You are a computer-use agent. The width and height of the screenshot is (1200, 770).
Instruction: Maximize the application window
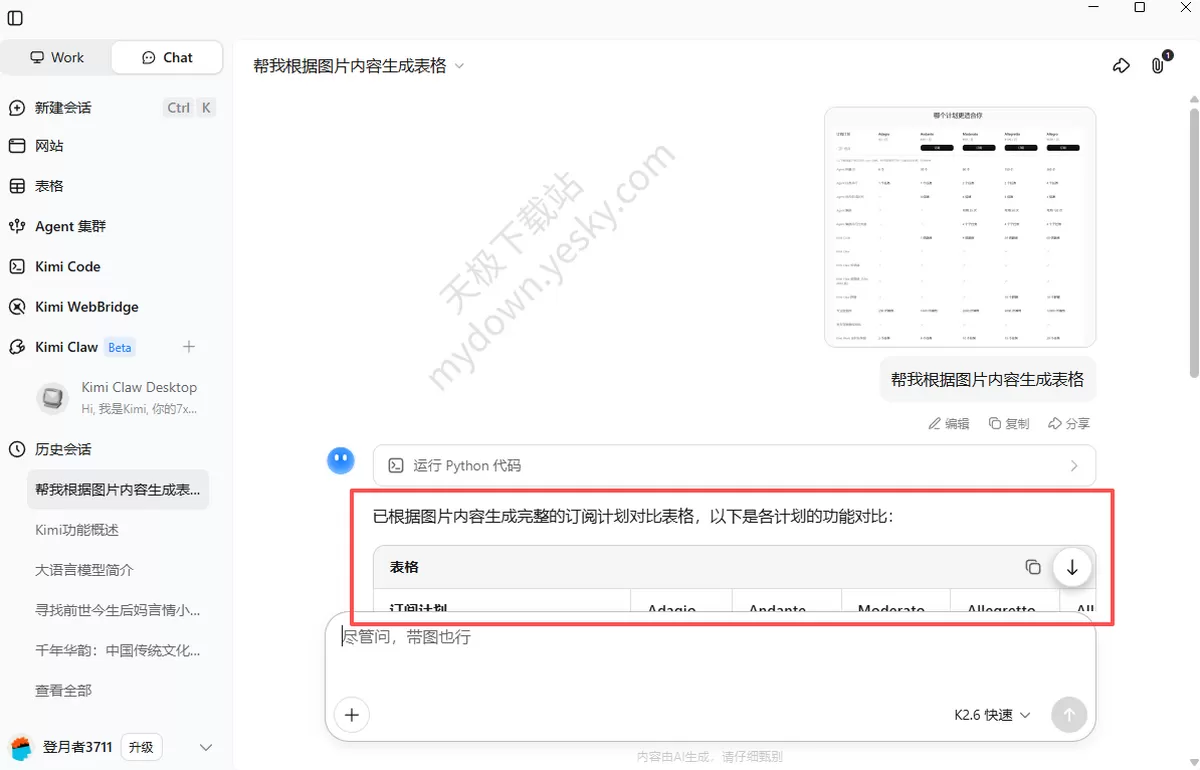point(1139,7)
